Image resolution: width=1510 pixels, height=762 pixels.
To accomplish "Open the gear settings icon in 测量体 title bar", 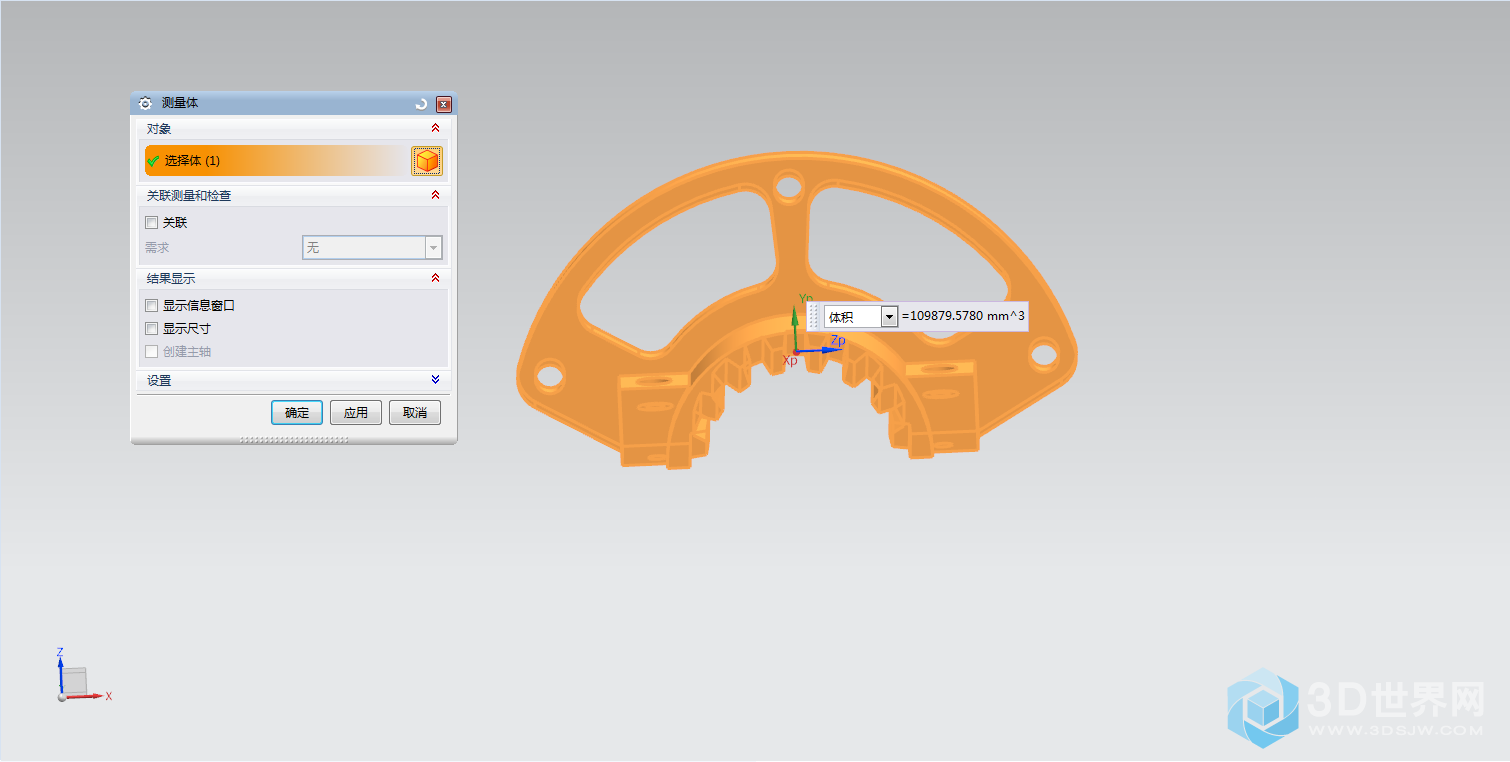I will point(145,103).
